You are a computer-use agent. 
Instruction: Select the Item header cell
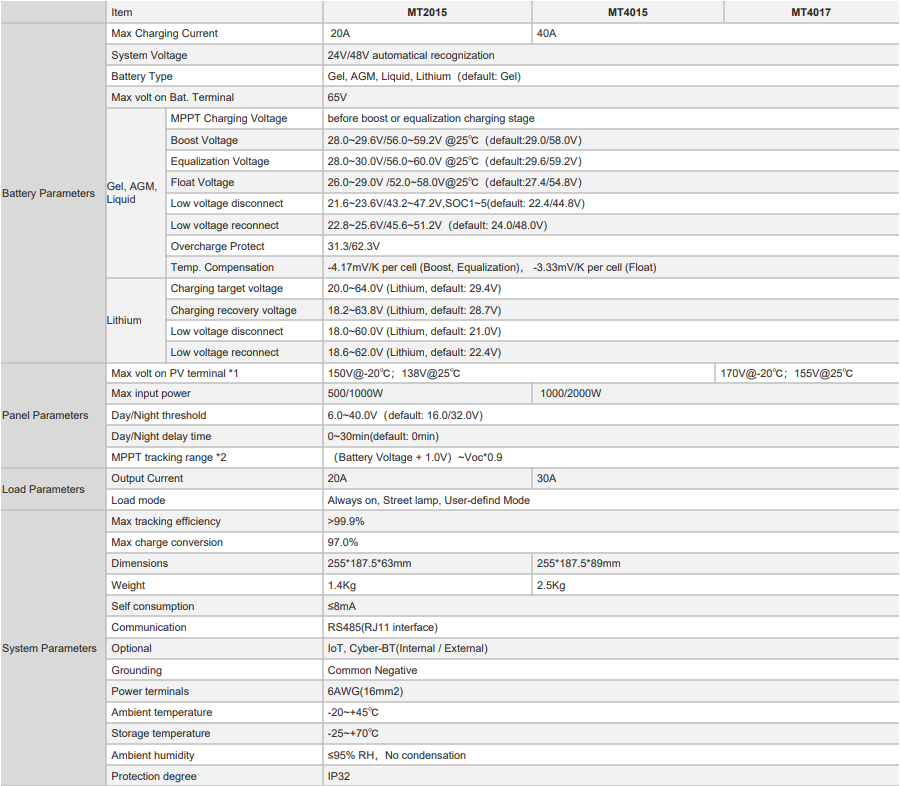214,12
